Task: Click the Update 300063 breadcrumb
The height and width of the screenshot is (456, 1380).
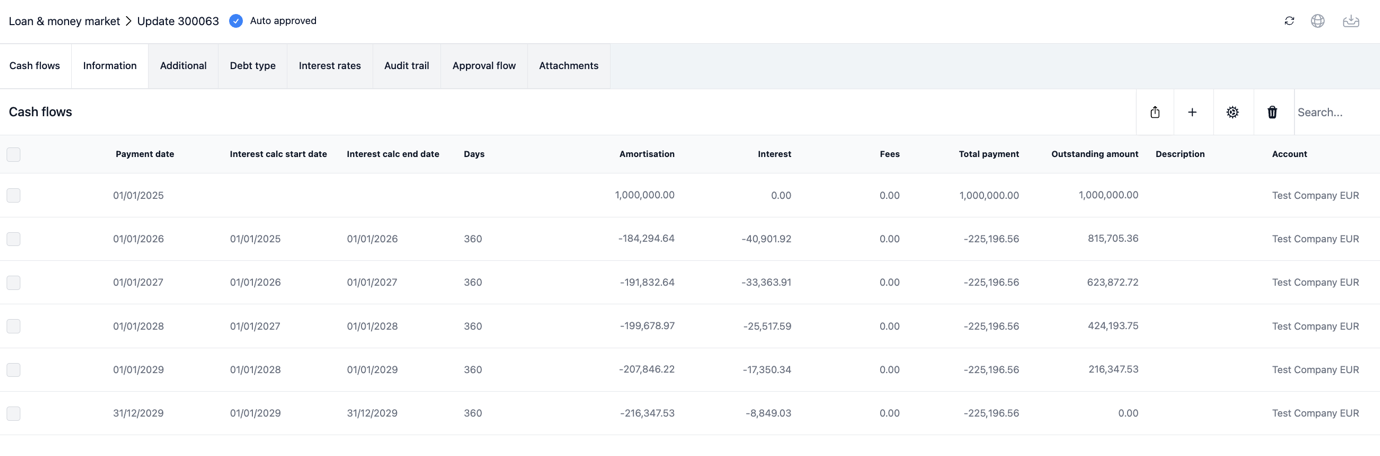Action: pyautogui.click(x=178, y=21)
